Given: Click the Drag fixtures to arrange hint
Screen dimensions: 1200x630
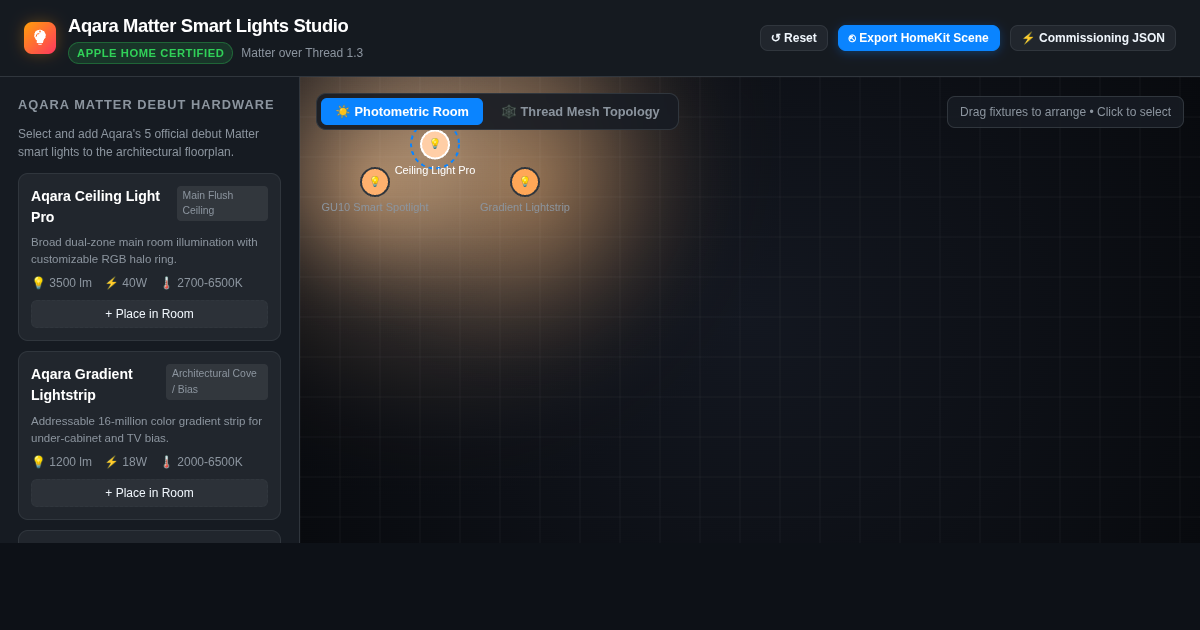Looking at the screenshot, I should pos(1065,112).
